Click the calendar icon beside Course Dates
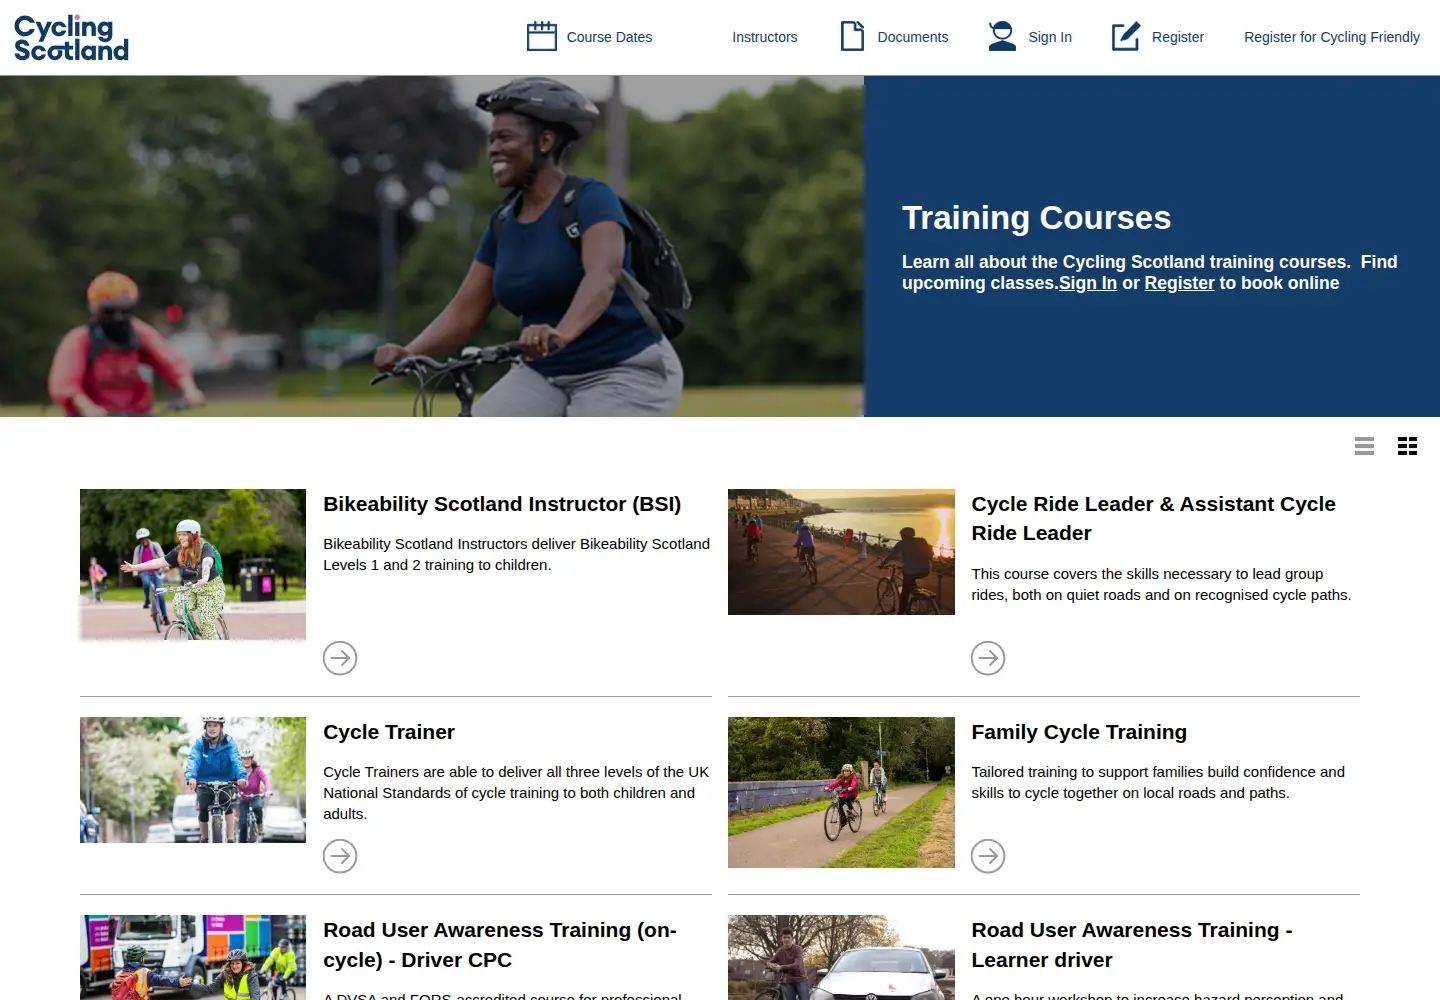The height and width of the screenshot is (1000, 1440). point(542,36)
